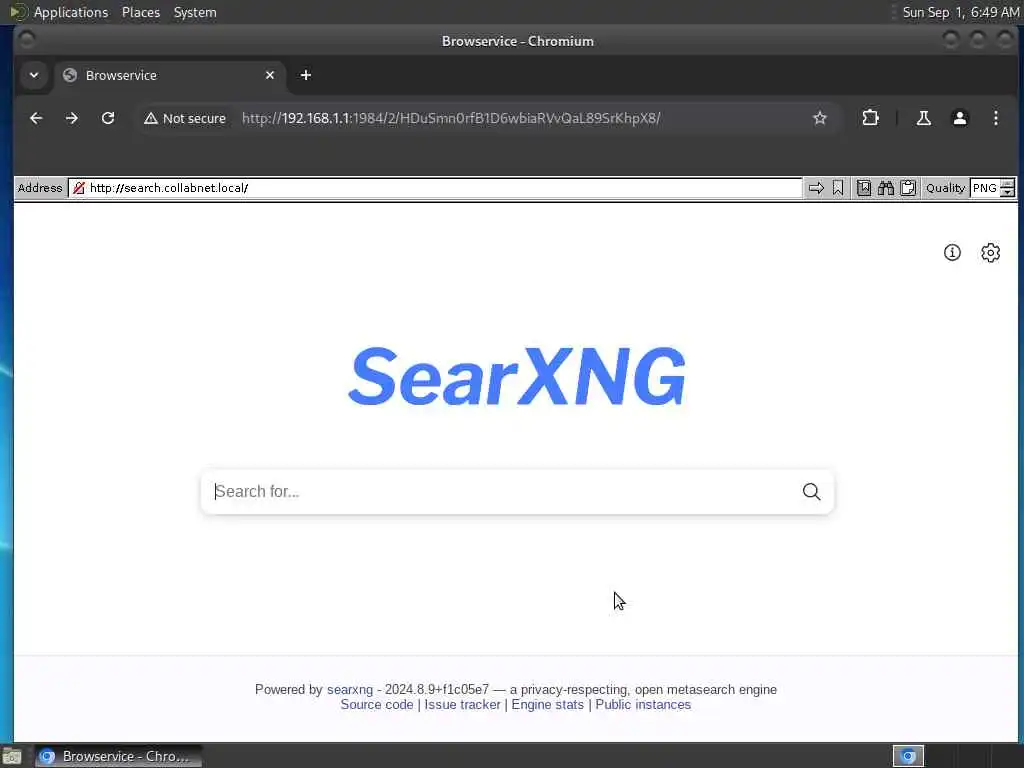Screen dimensions: 1024x768
Task: Click the magnifier search submit icon
Action: click(x=811, y=491)
